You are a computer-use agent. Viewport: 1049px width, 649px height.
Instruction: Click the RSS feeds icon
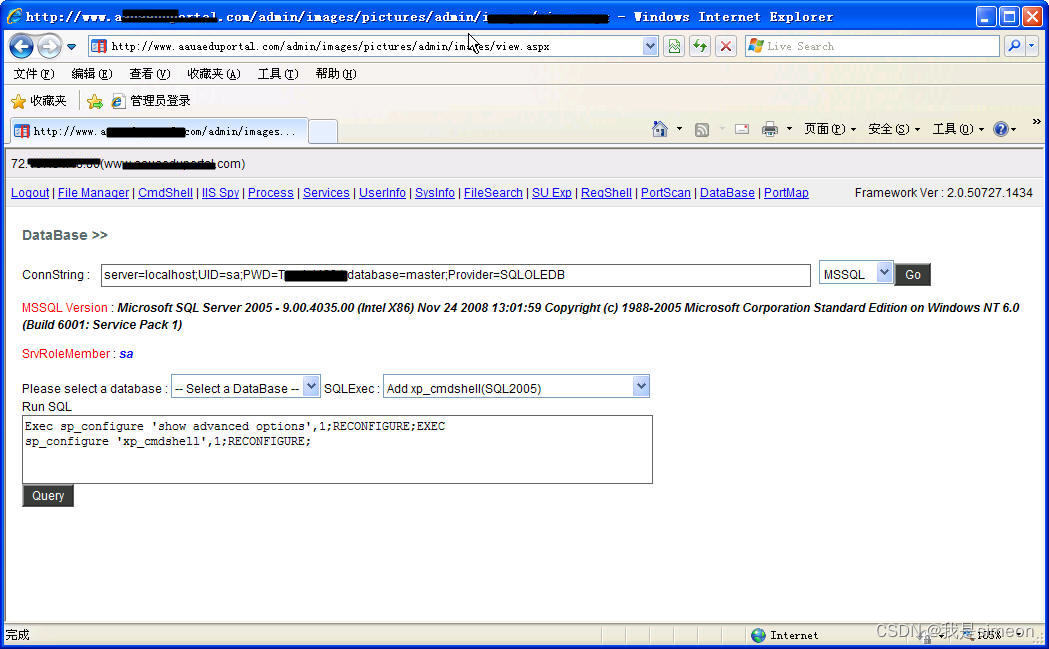tap(702, 130)
